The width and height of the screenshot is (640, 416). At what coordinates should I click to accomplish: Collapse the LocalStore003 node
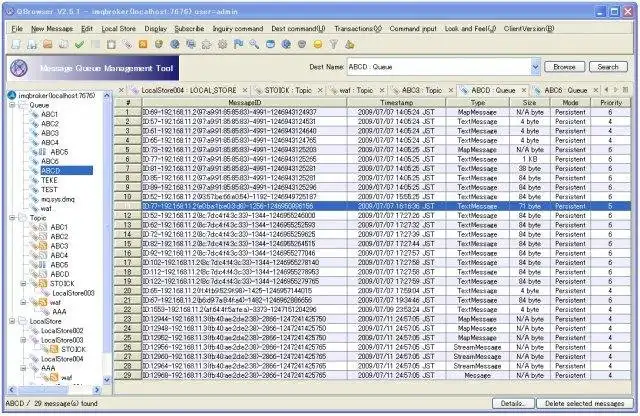coord(23,340)
